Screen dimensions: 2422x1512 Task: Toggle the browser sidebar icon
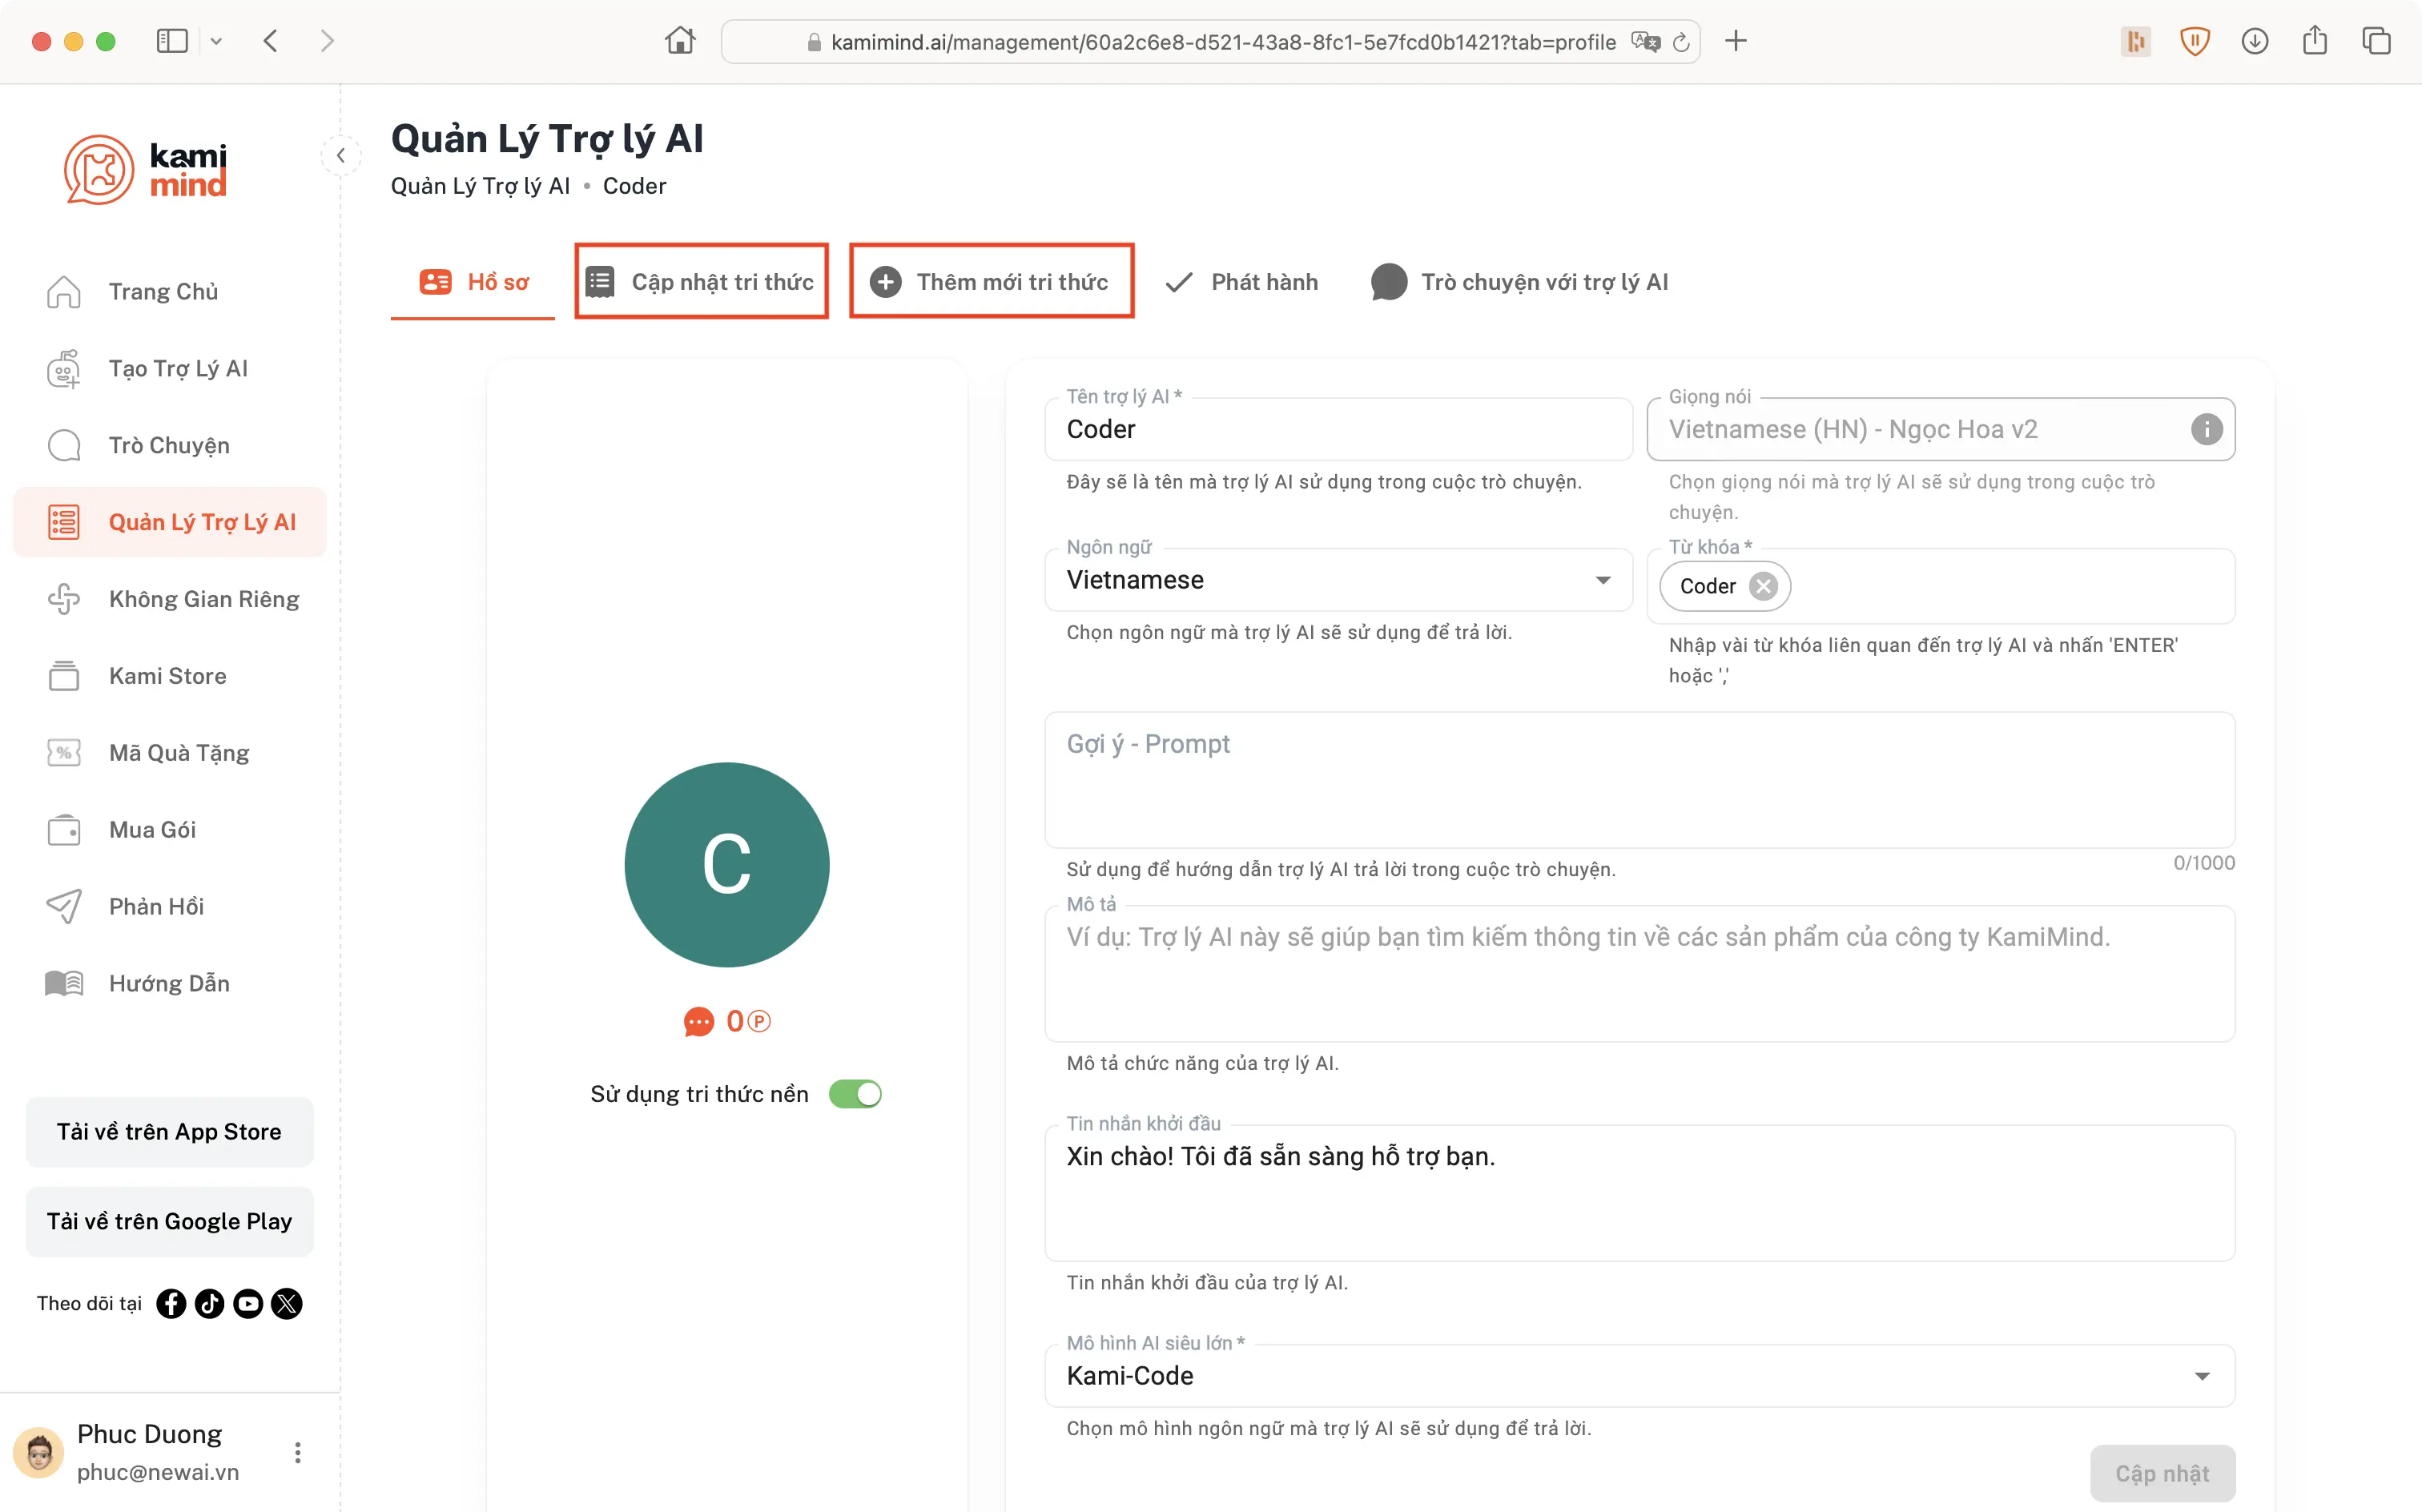pos(172,41)
